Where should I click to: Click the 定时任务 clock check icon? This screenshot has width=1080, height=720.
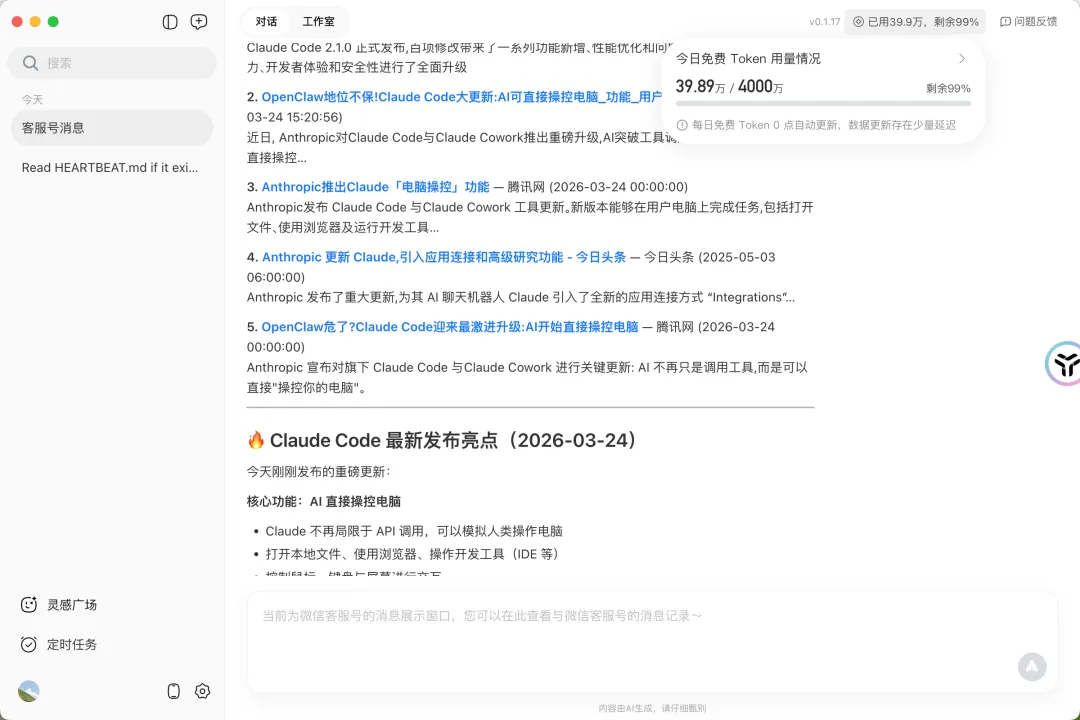tap(28, 645)
